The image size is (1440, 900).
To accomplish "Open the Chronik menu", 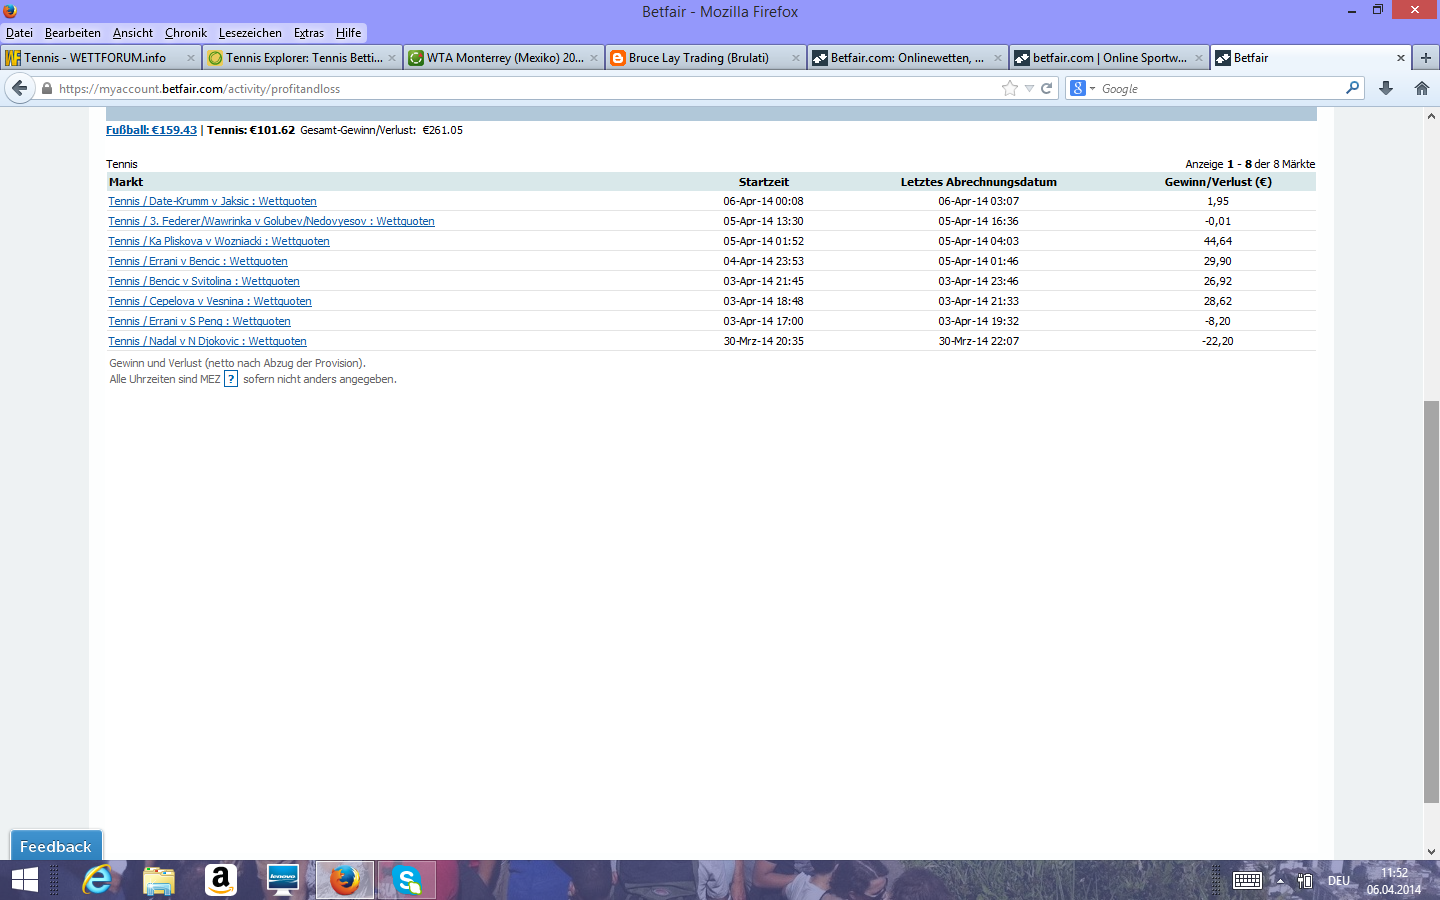I will point(186,33).
